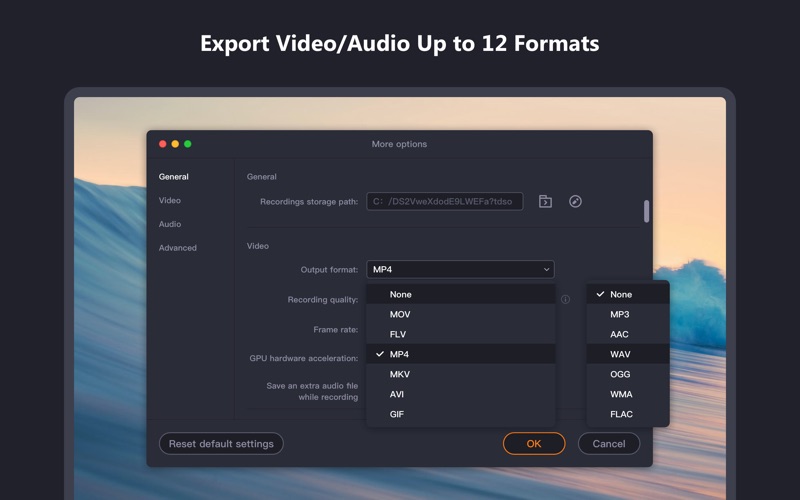The height and width of the screenshot is (500, 800).
Task: Confirm with the OK button
Action: pyautogui.click(x=534, y=443)
